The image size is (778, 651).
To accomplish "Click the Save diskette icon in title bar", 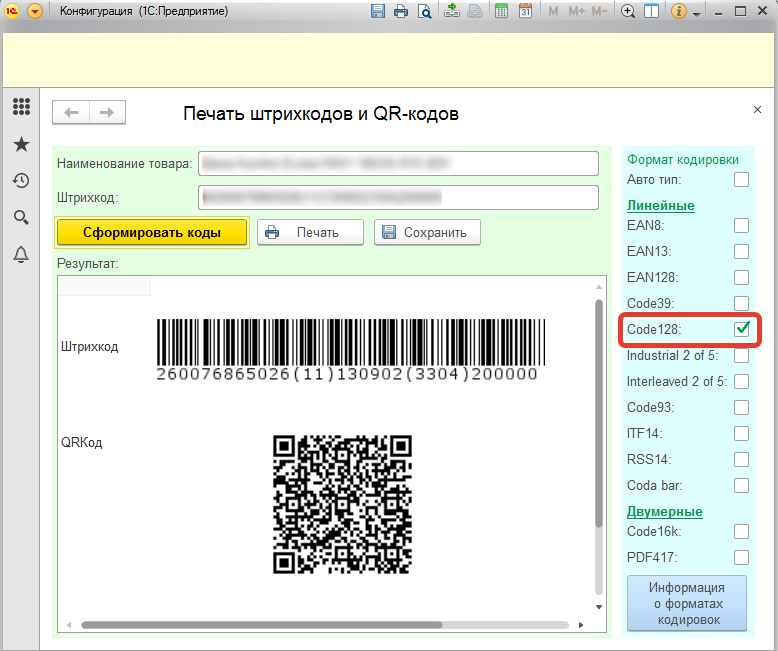I will tap(378, 11).
